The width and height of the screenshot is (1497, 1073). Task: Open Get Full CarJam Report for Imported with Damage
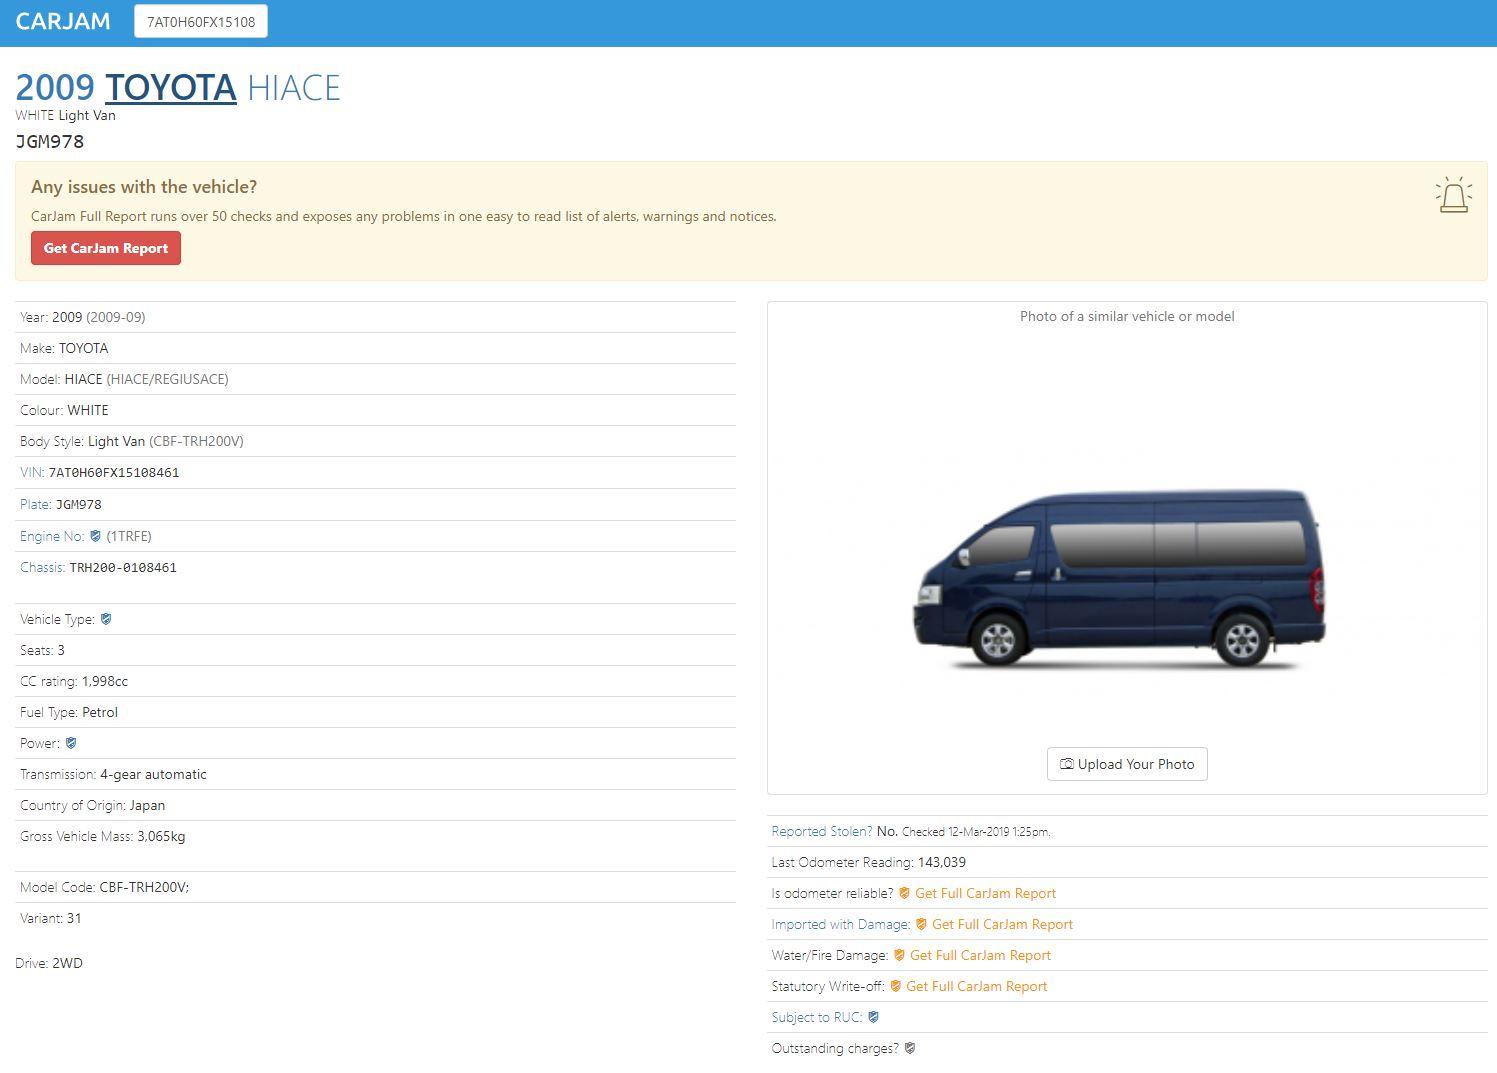[x=1002, y=924]
